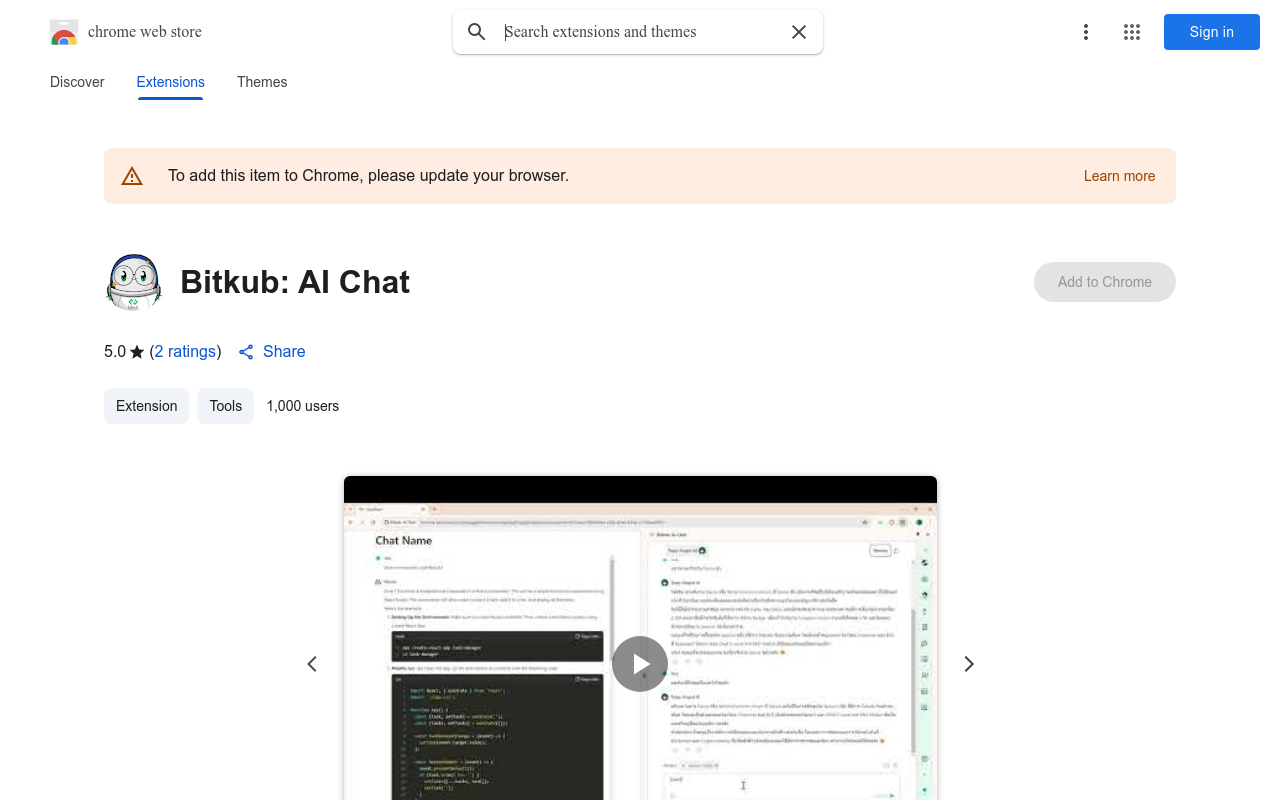
Task: Clear the search box with X icon
Action: point(799,32)
